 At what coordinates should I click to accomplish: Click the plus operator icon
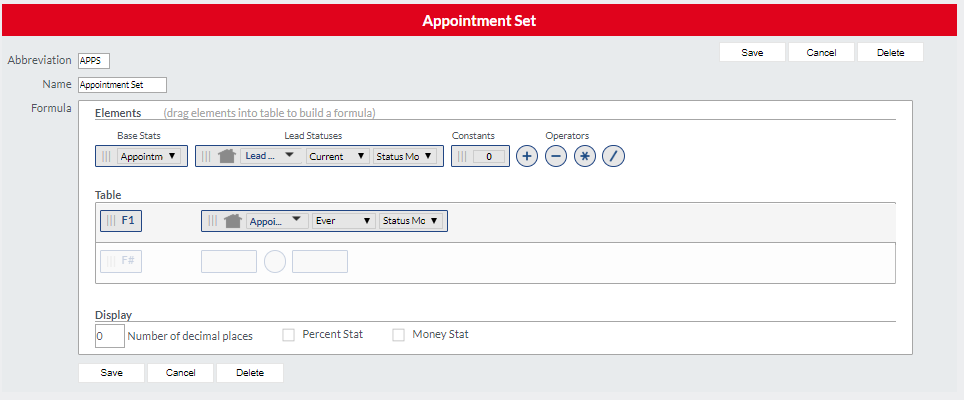(x=526, y=156)
